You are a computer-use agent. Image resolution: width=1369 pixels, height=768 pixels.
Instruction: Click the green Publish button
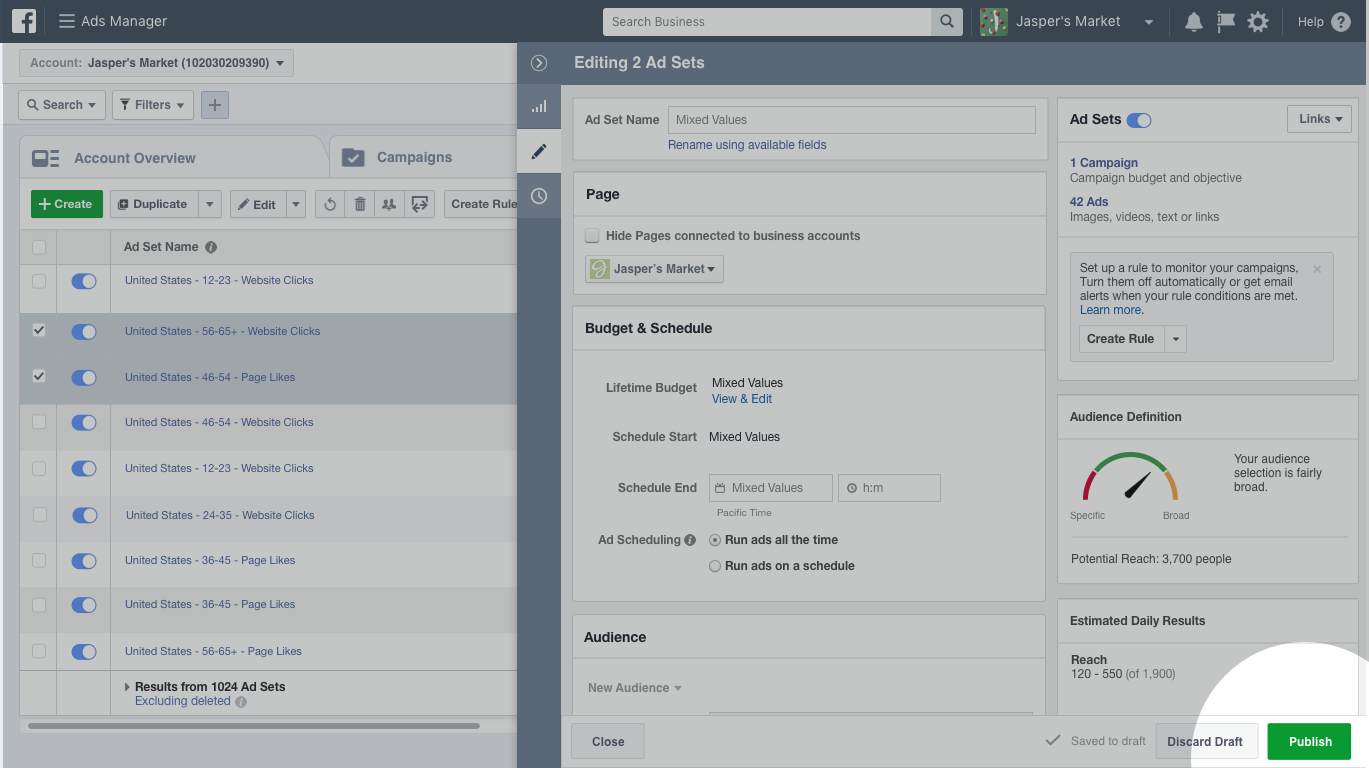pyautogui.click(x=1309, y=741)
